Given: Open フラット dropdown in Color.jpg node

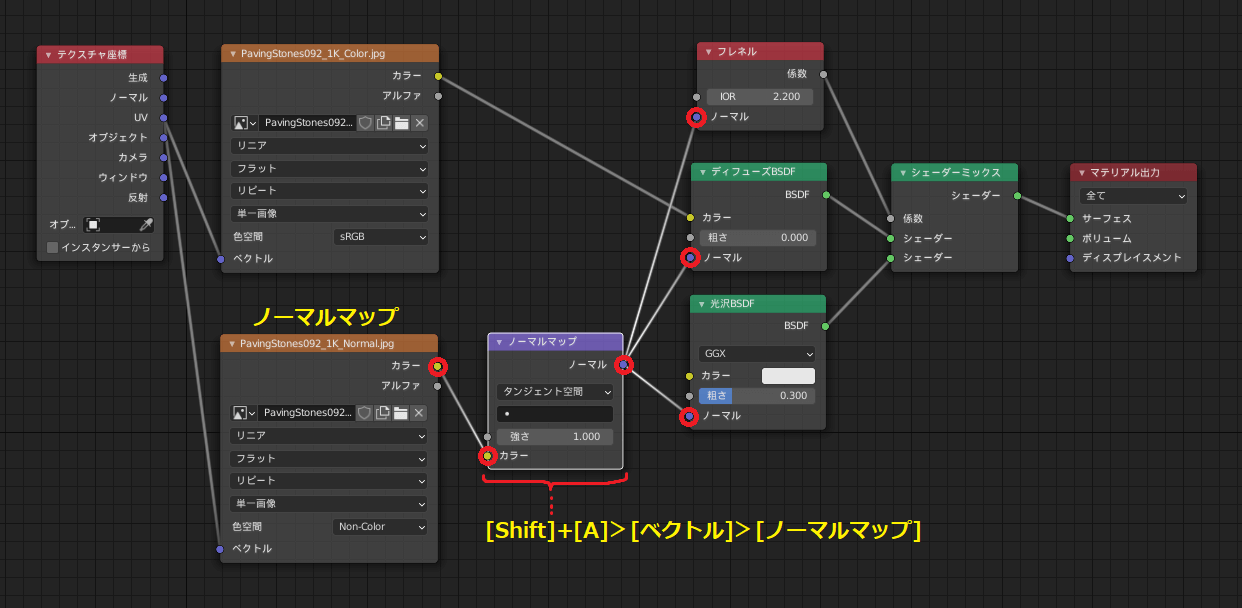Looking at the screenshot, I should [329, 169].
